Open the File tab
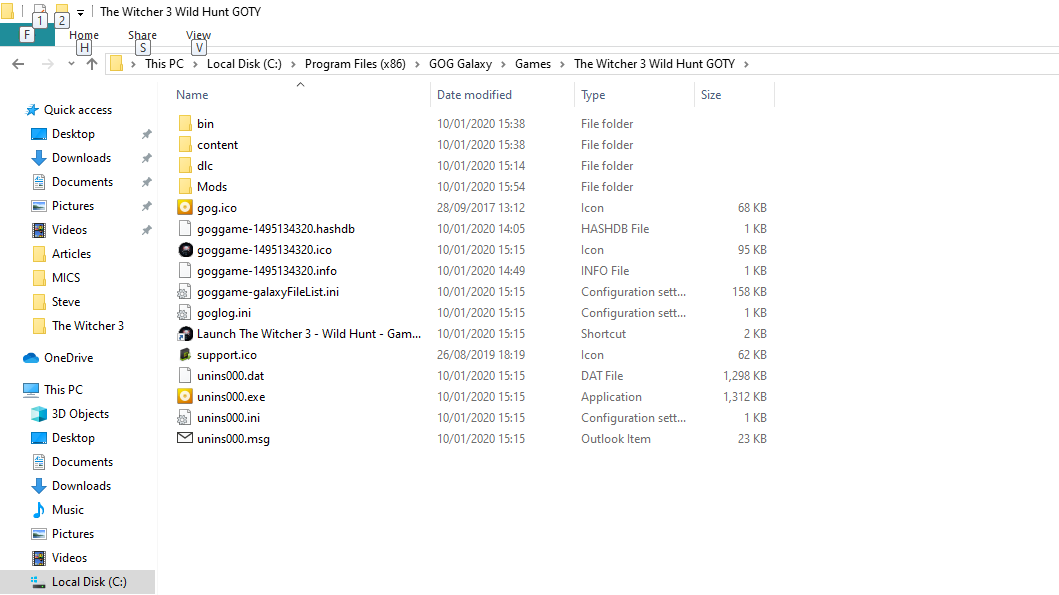 coord(27,35)
